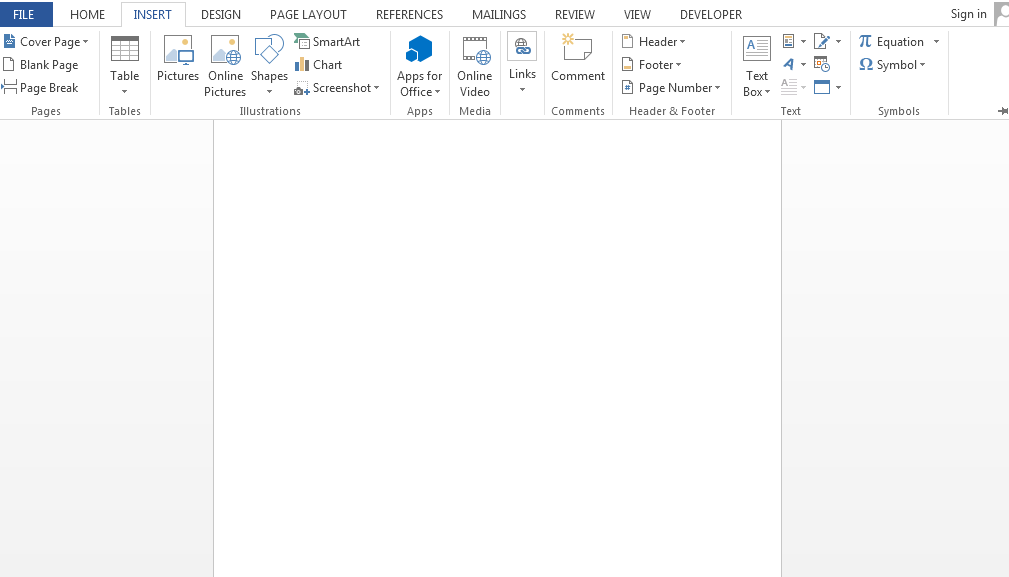Open the MAILINGS ribbon tab
The width and height of the screenshot is (1009, 577).
pyautogui.click(x=498, y=14)
